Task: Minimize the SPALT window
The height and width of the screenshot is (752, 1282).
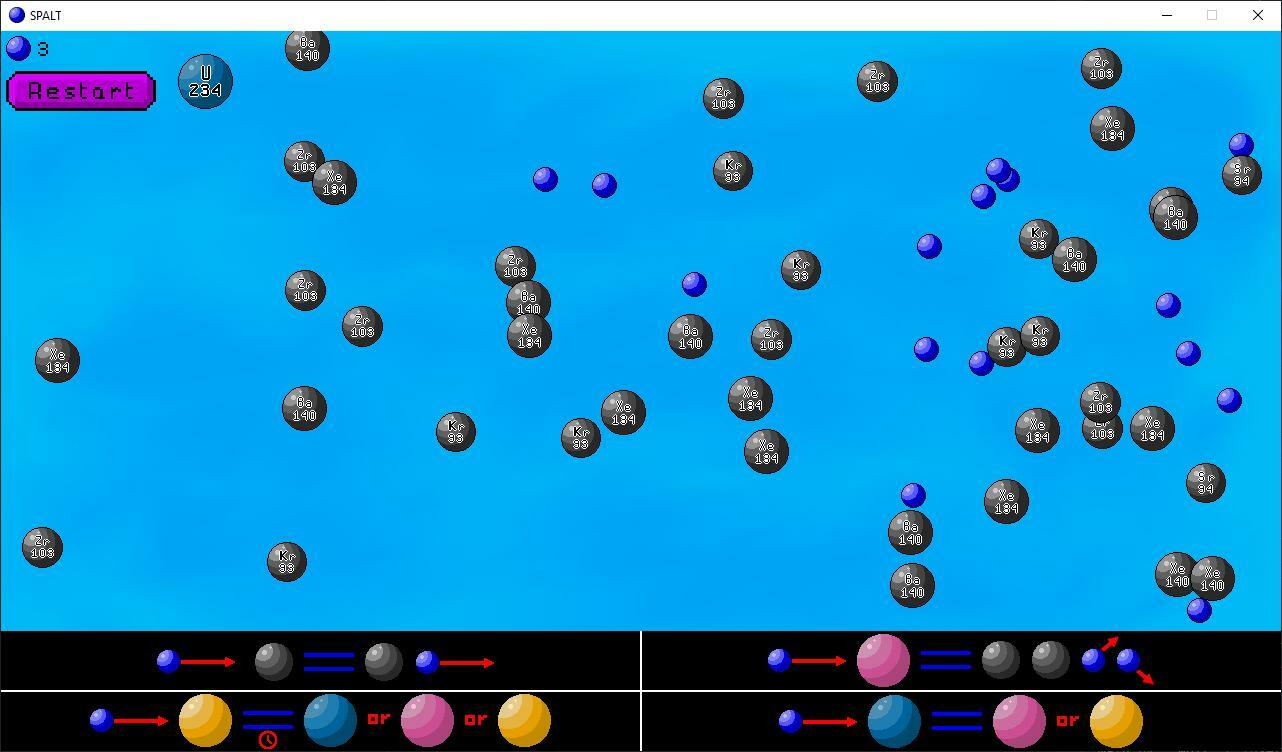Action: (x=1167, y=15)
